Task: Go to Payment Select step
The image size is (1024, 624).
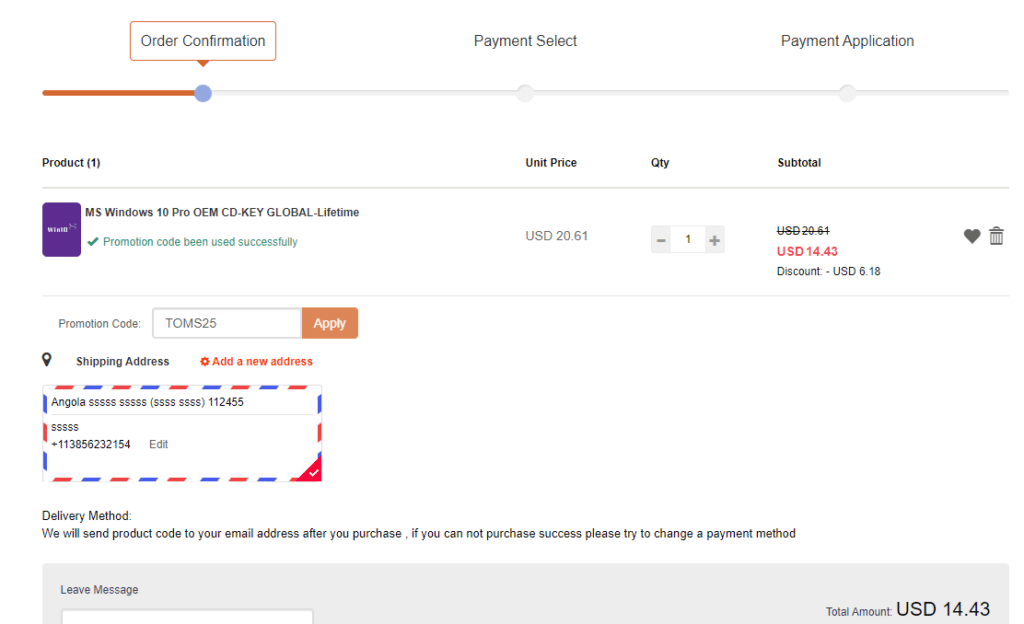Action: pyautogui.click(x=525, y=41)
